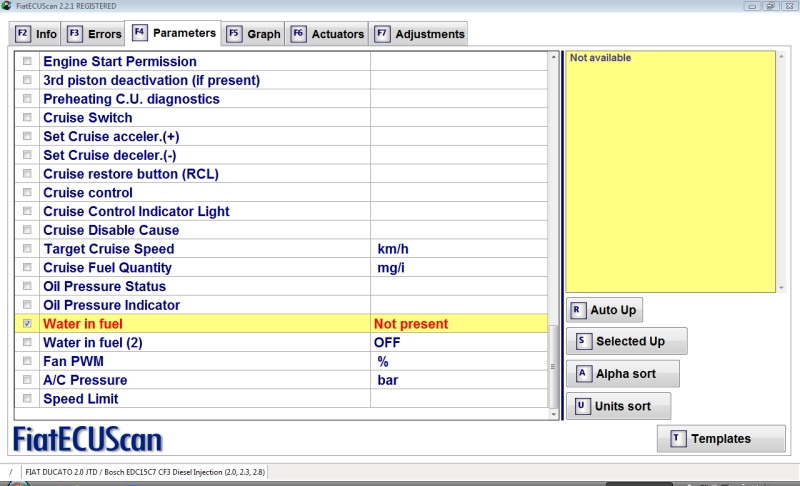The image size is (800, 486).
Task: Open the Templates button
Action: coord(721,439)
